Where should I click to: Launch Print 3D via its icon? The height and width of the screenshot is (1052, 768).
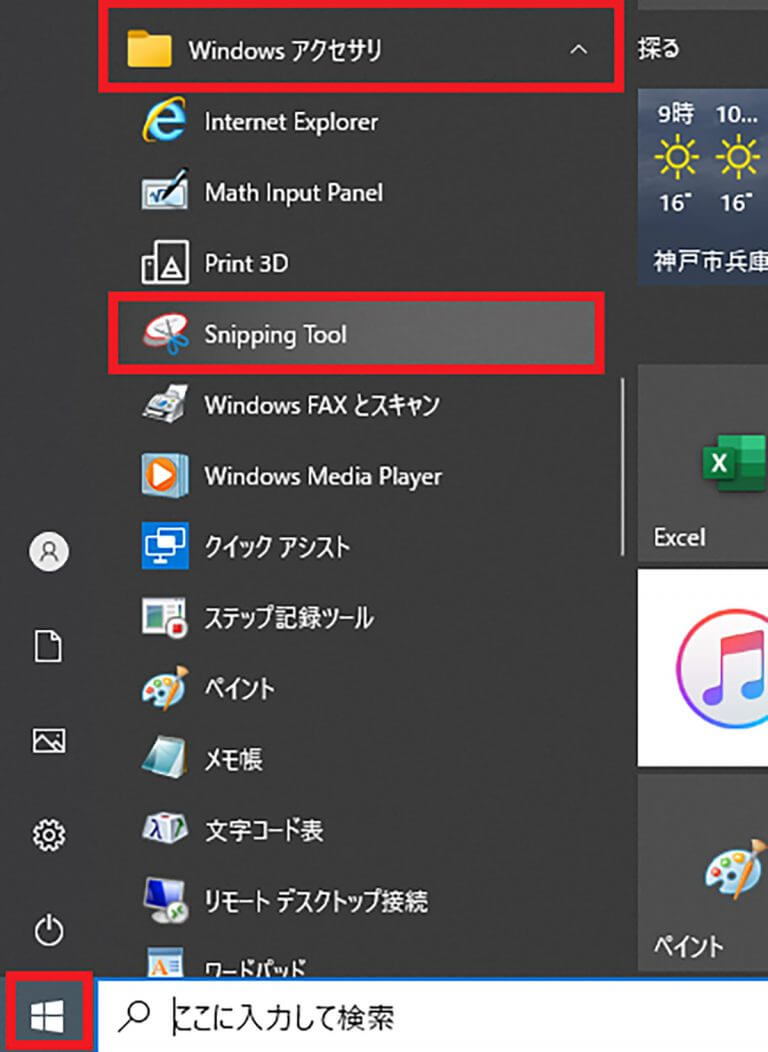tap(164, 263)
